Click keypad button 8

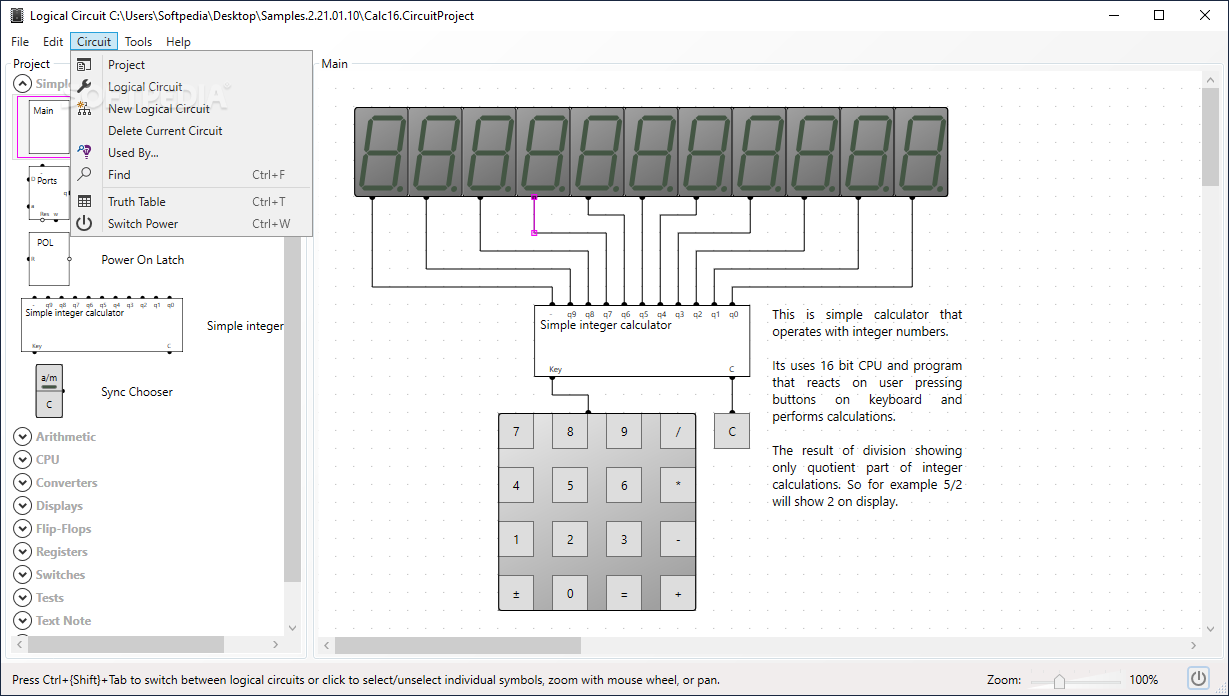(x=570, y=432)
